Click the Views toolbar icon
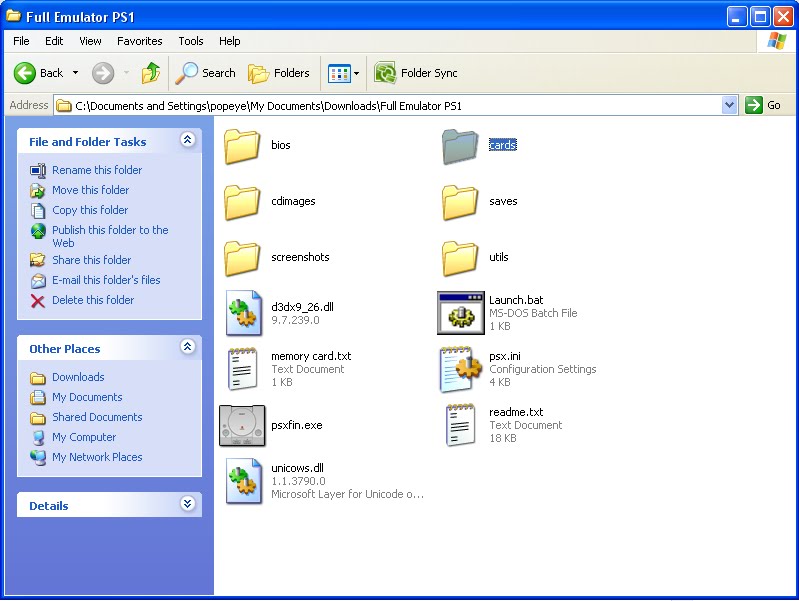Image resolution: width=799 pixels, height=601 pixels. pyautogui.click(x=339, y=73)
